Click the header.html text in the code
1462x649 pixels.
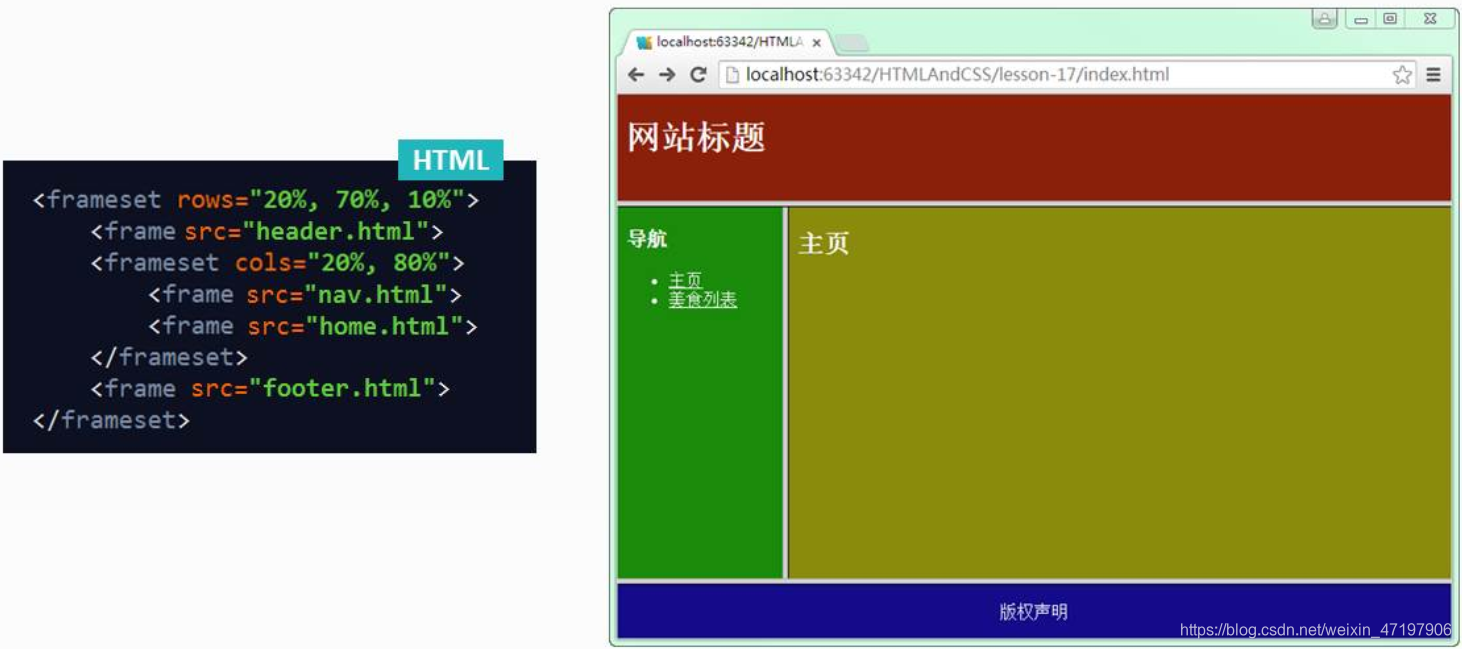(335, 231)
